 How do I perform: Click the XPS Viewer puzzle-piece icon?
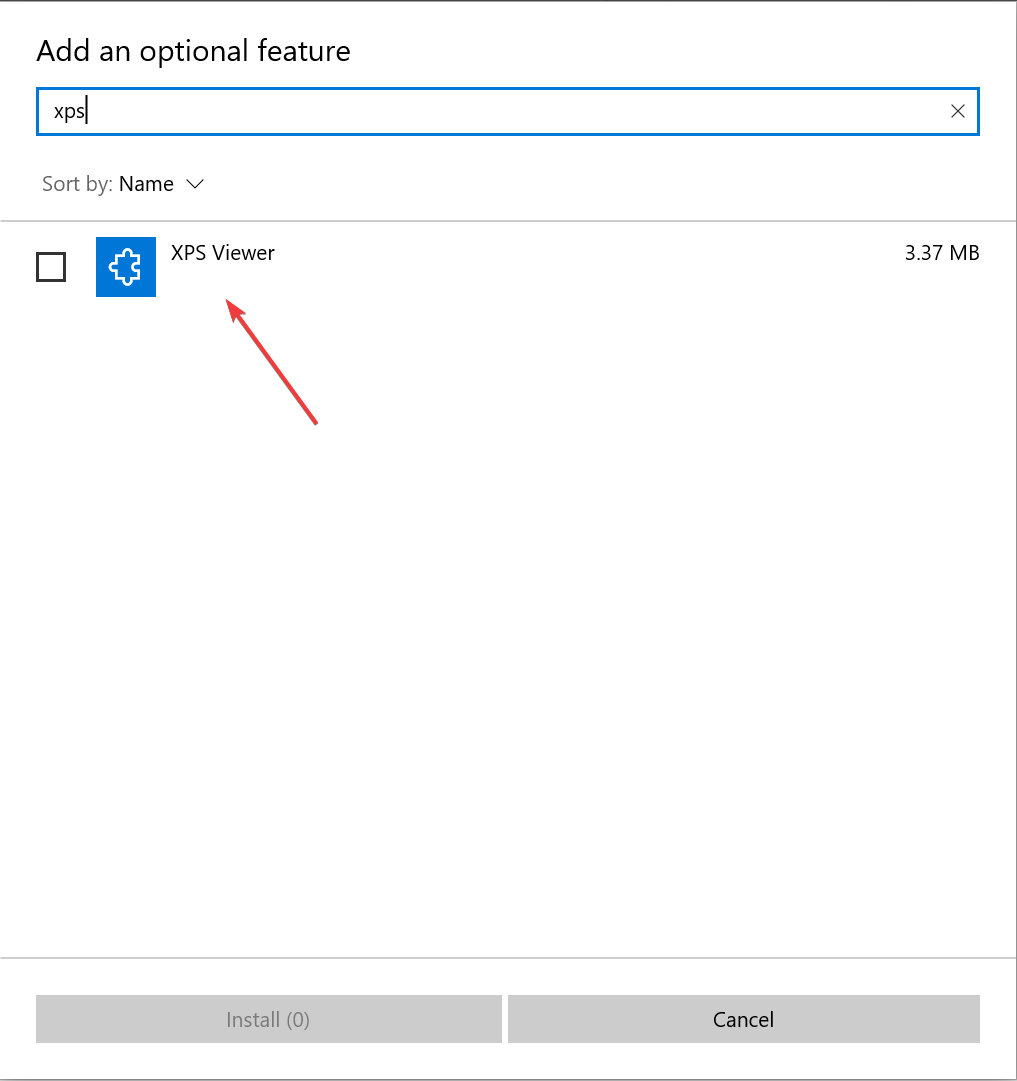click(126, 267)
